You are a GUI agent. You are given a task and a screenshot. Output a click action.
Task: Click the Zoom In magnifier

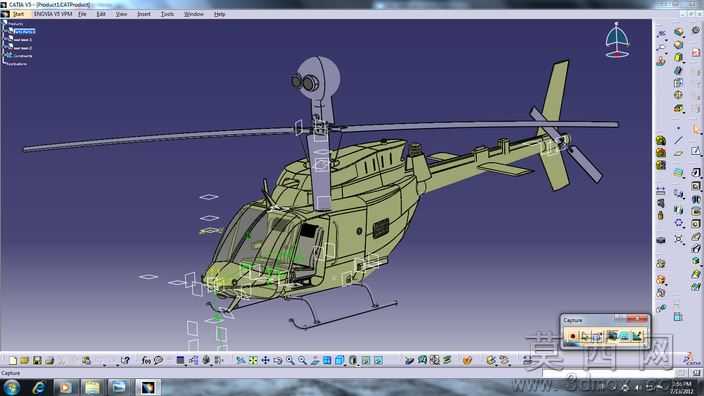[x=290, y=361]
